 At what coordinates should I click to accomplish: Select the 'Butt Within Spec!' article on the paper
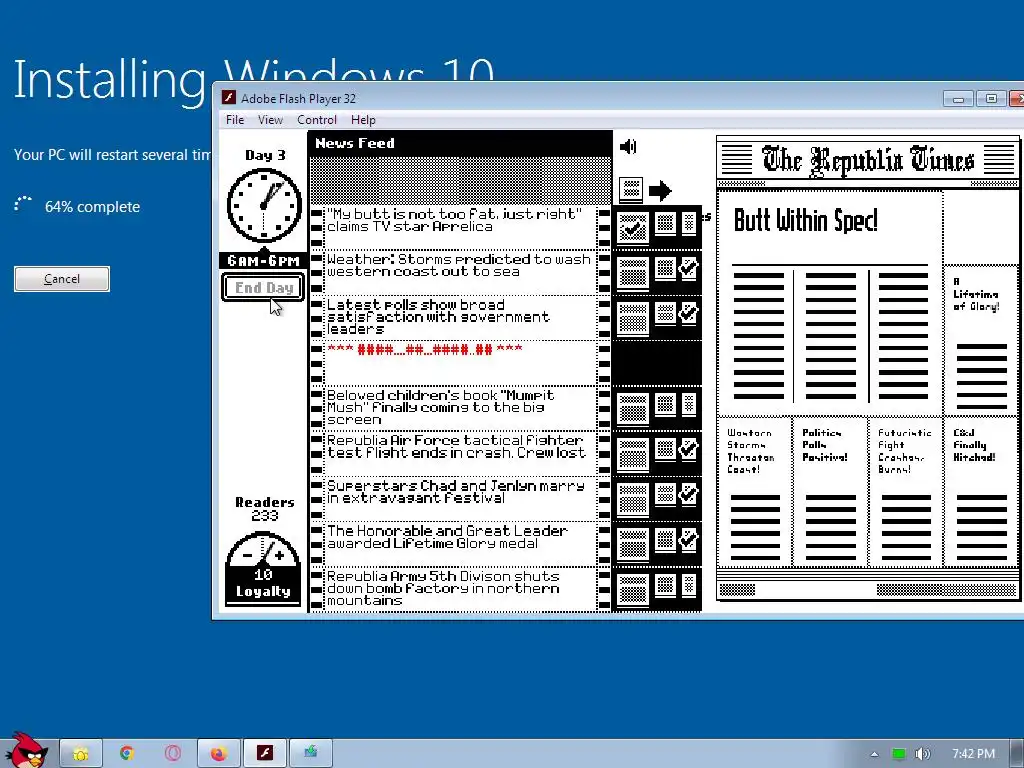coord(830,304)
